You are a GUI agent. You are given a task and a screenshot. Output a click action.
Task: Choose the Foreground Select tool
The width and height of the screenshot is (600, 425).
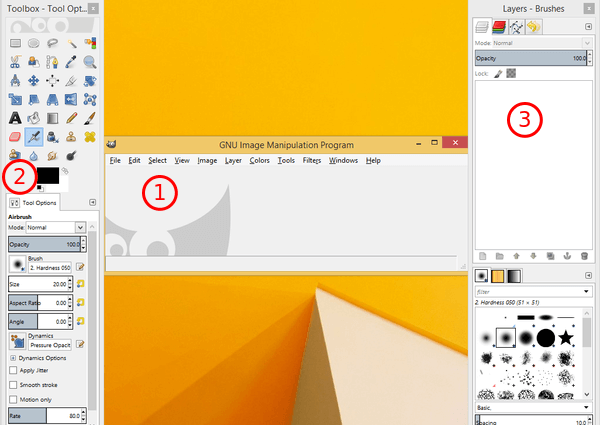pyautogui.click(x=34, y=62)
